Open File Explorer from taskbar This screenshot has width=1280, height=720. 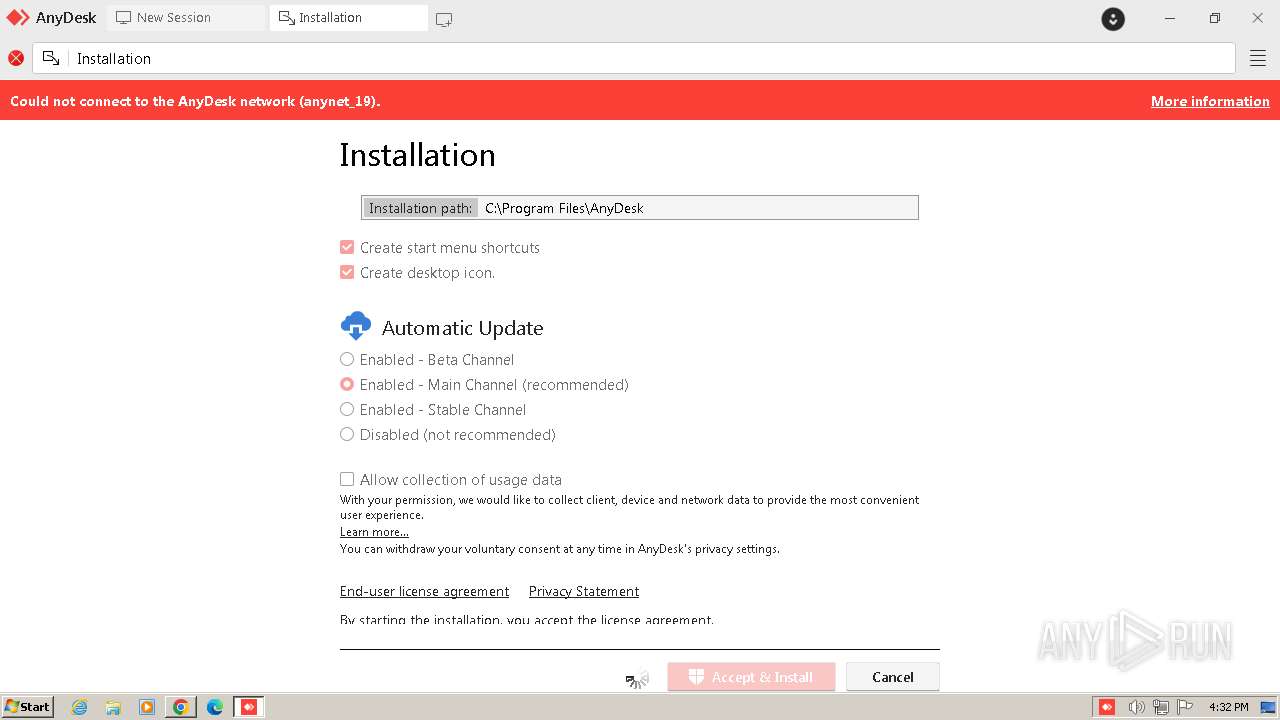[x=113, y=707]
